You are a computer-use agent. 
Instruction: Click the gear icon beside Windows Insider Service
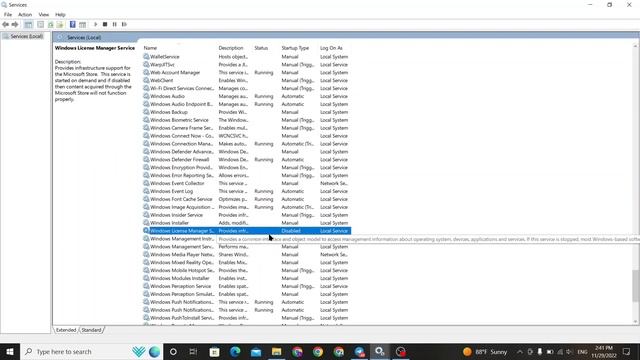click(146, 215)
